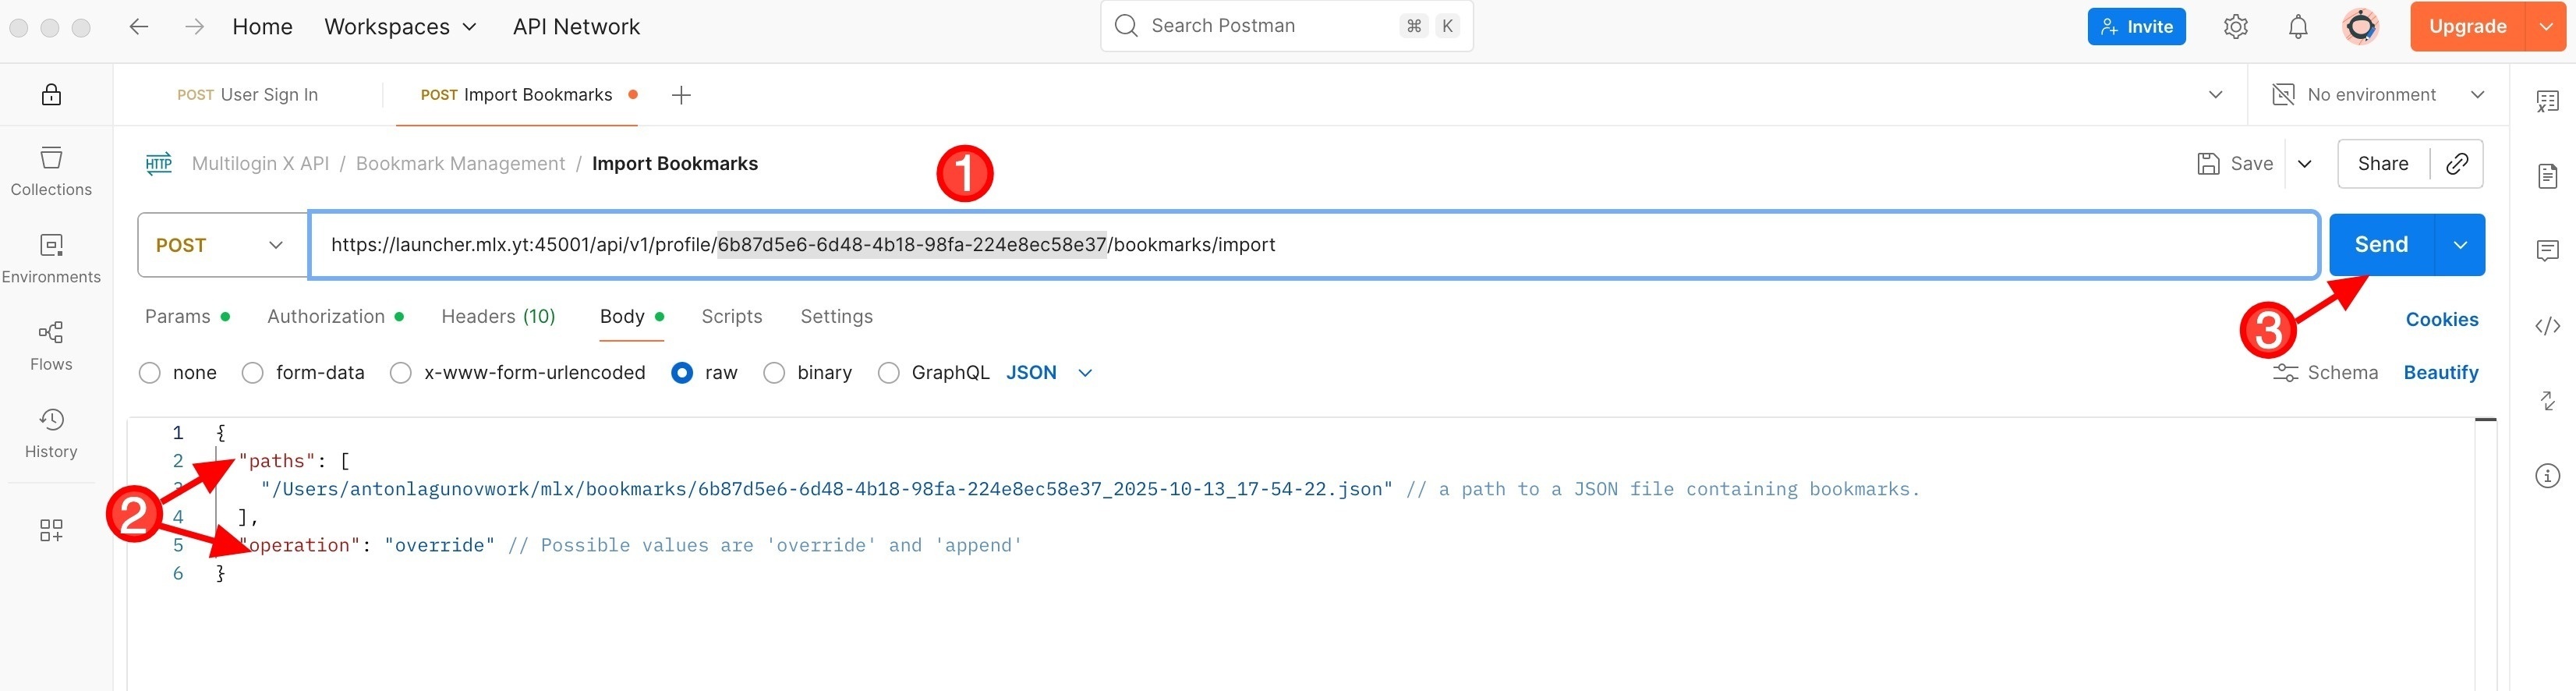This screenshot has height=691, width=2576.
Task: Expand the Save options arrow
Action: tap(2304, 164)
